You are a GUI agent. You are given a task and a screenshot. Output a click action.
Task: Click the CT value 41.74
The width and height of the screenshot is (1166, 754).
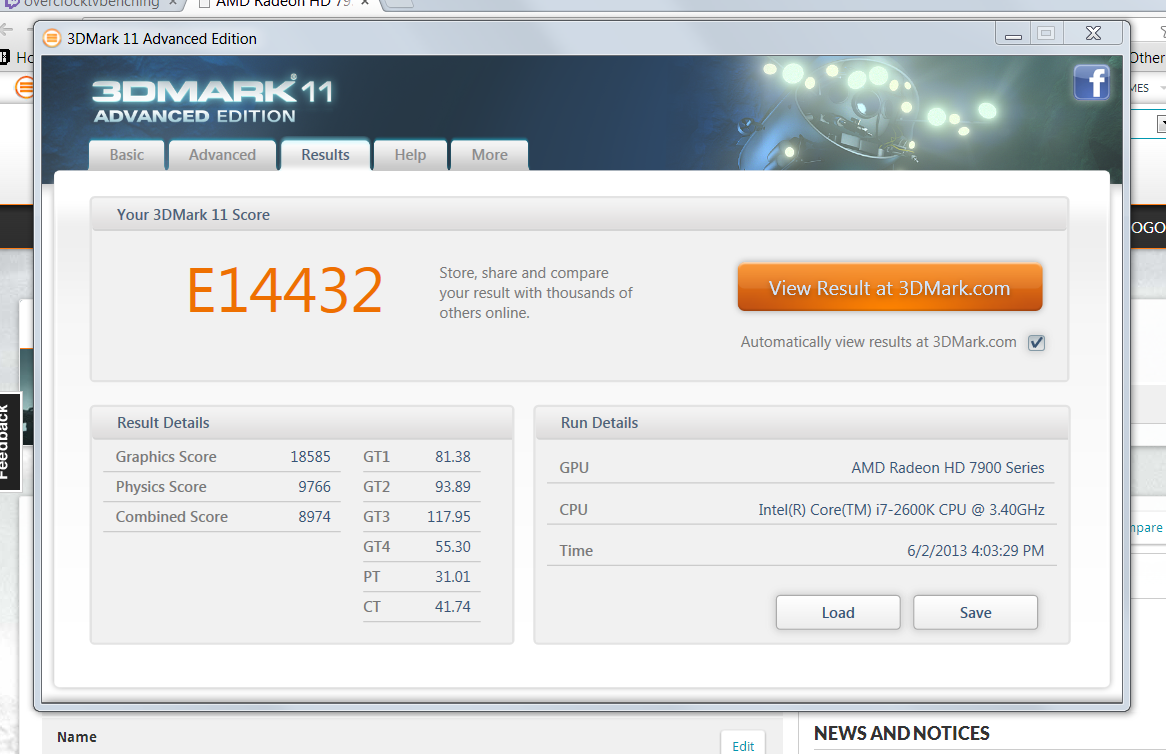click(453, 606)
